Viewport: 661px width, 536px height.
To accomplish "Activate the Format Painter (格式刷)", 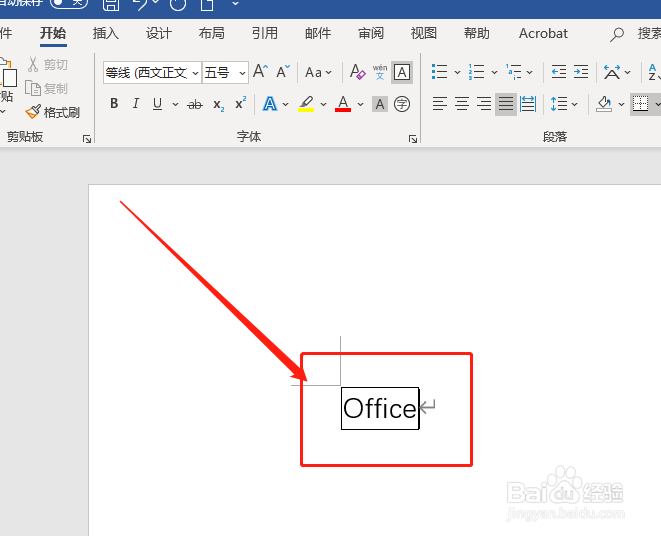I will pos(52,112).
